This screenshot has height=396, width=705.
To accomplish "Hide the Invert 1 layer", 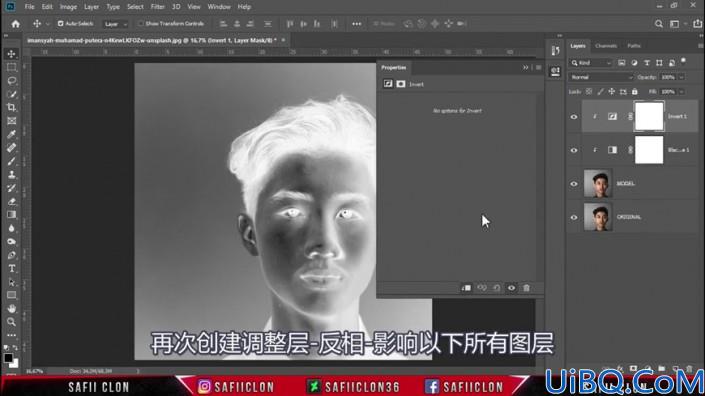I will coord(574,117).
